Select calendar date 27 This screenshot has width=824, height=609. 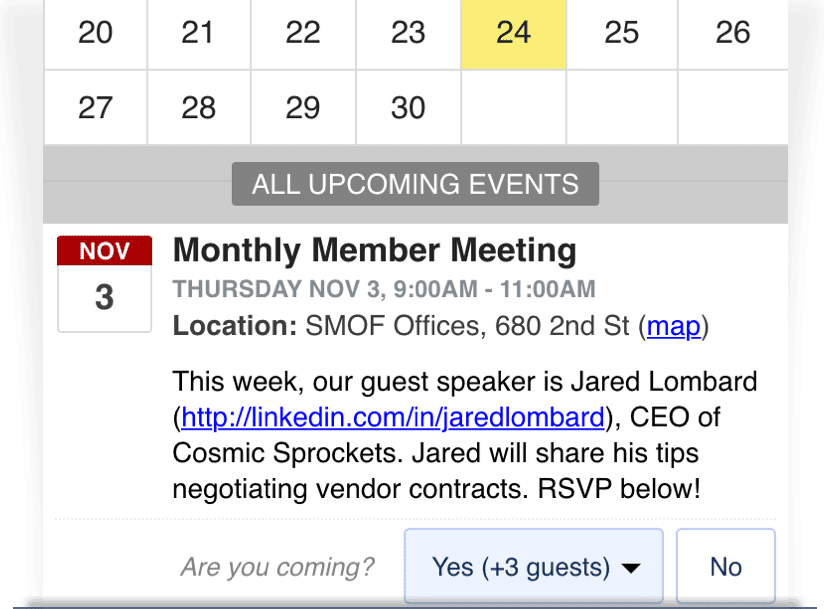tap(96, 107)
